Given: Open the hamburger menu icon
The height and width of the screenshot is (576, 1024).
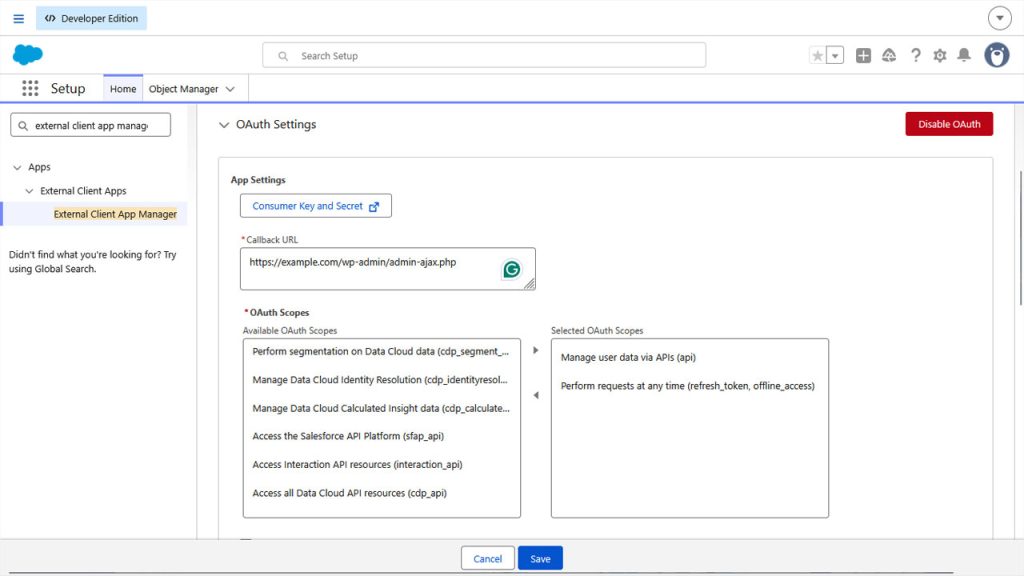Looking at the screenshot, I should coord(18,18).
